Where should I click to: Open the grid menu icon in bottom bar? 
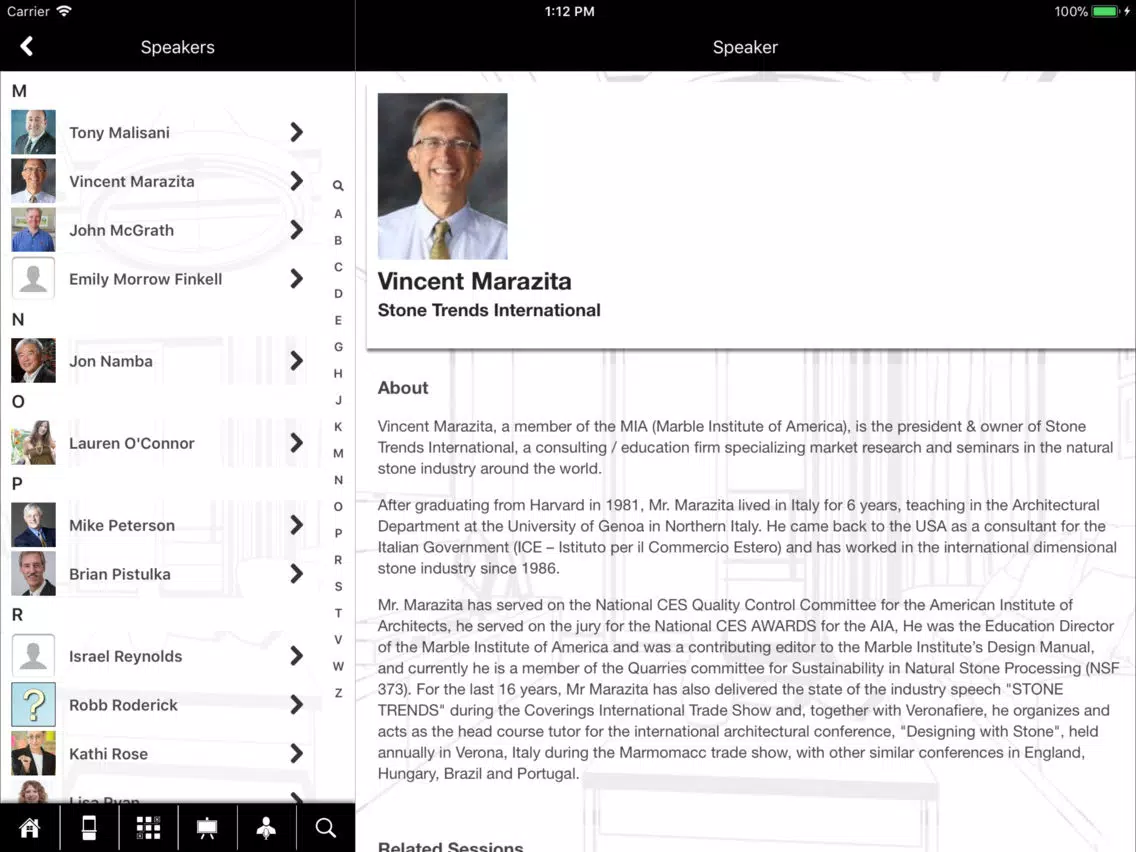tap(149, 827)
